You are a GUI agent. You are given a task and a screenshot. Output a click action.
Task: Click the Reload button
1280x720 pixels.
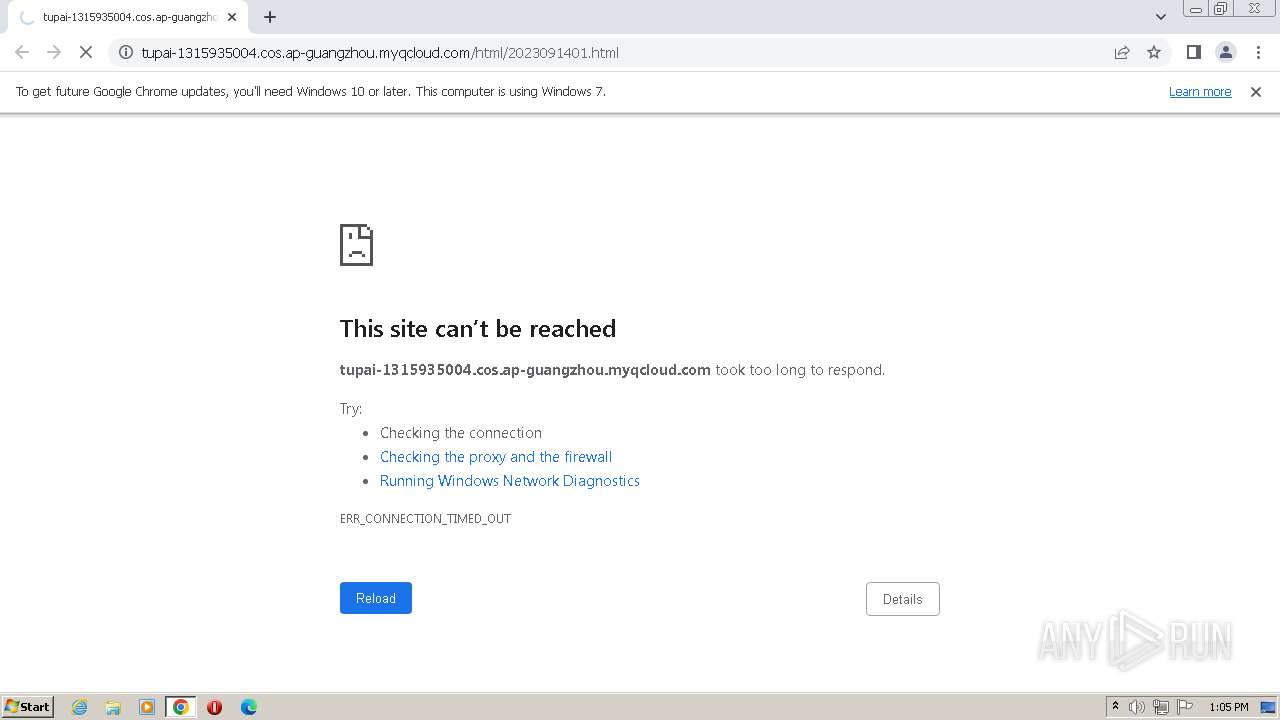[376, 598]
